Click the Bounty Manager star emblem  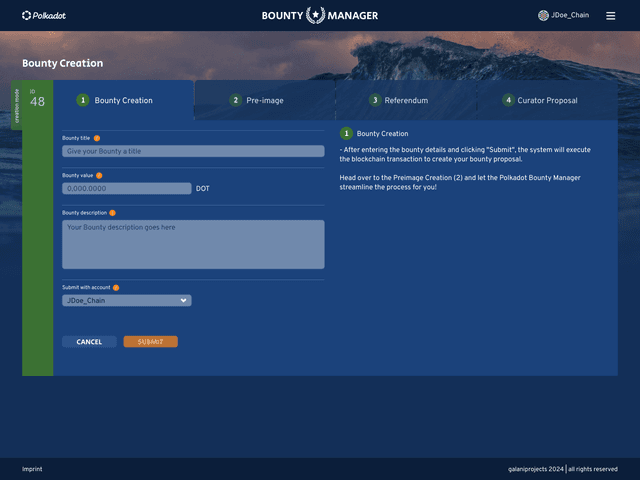point(315,15)
